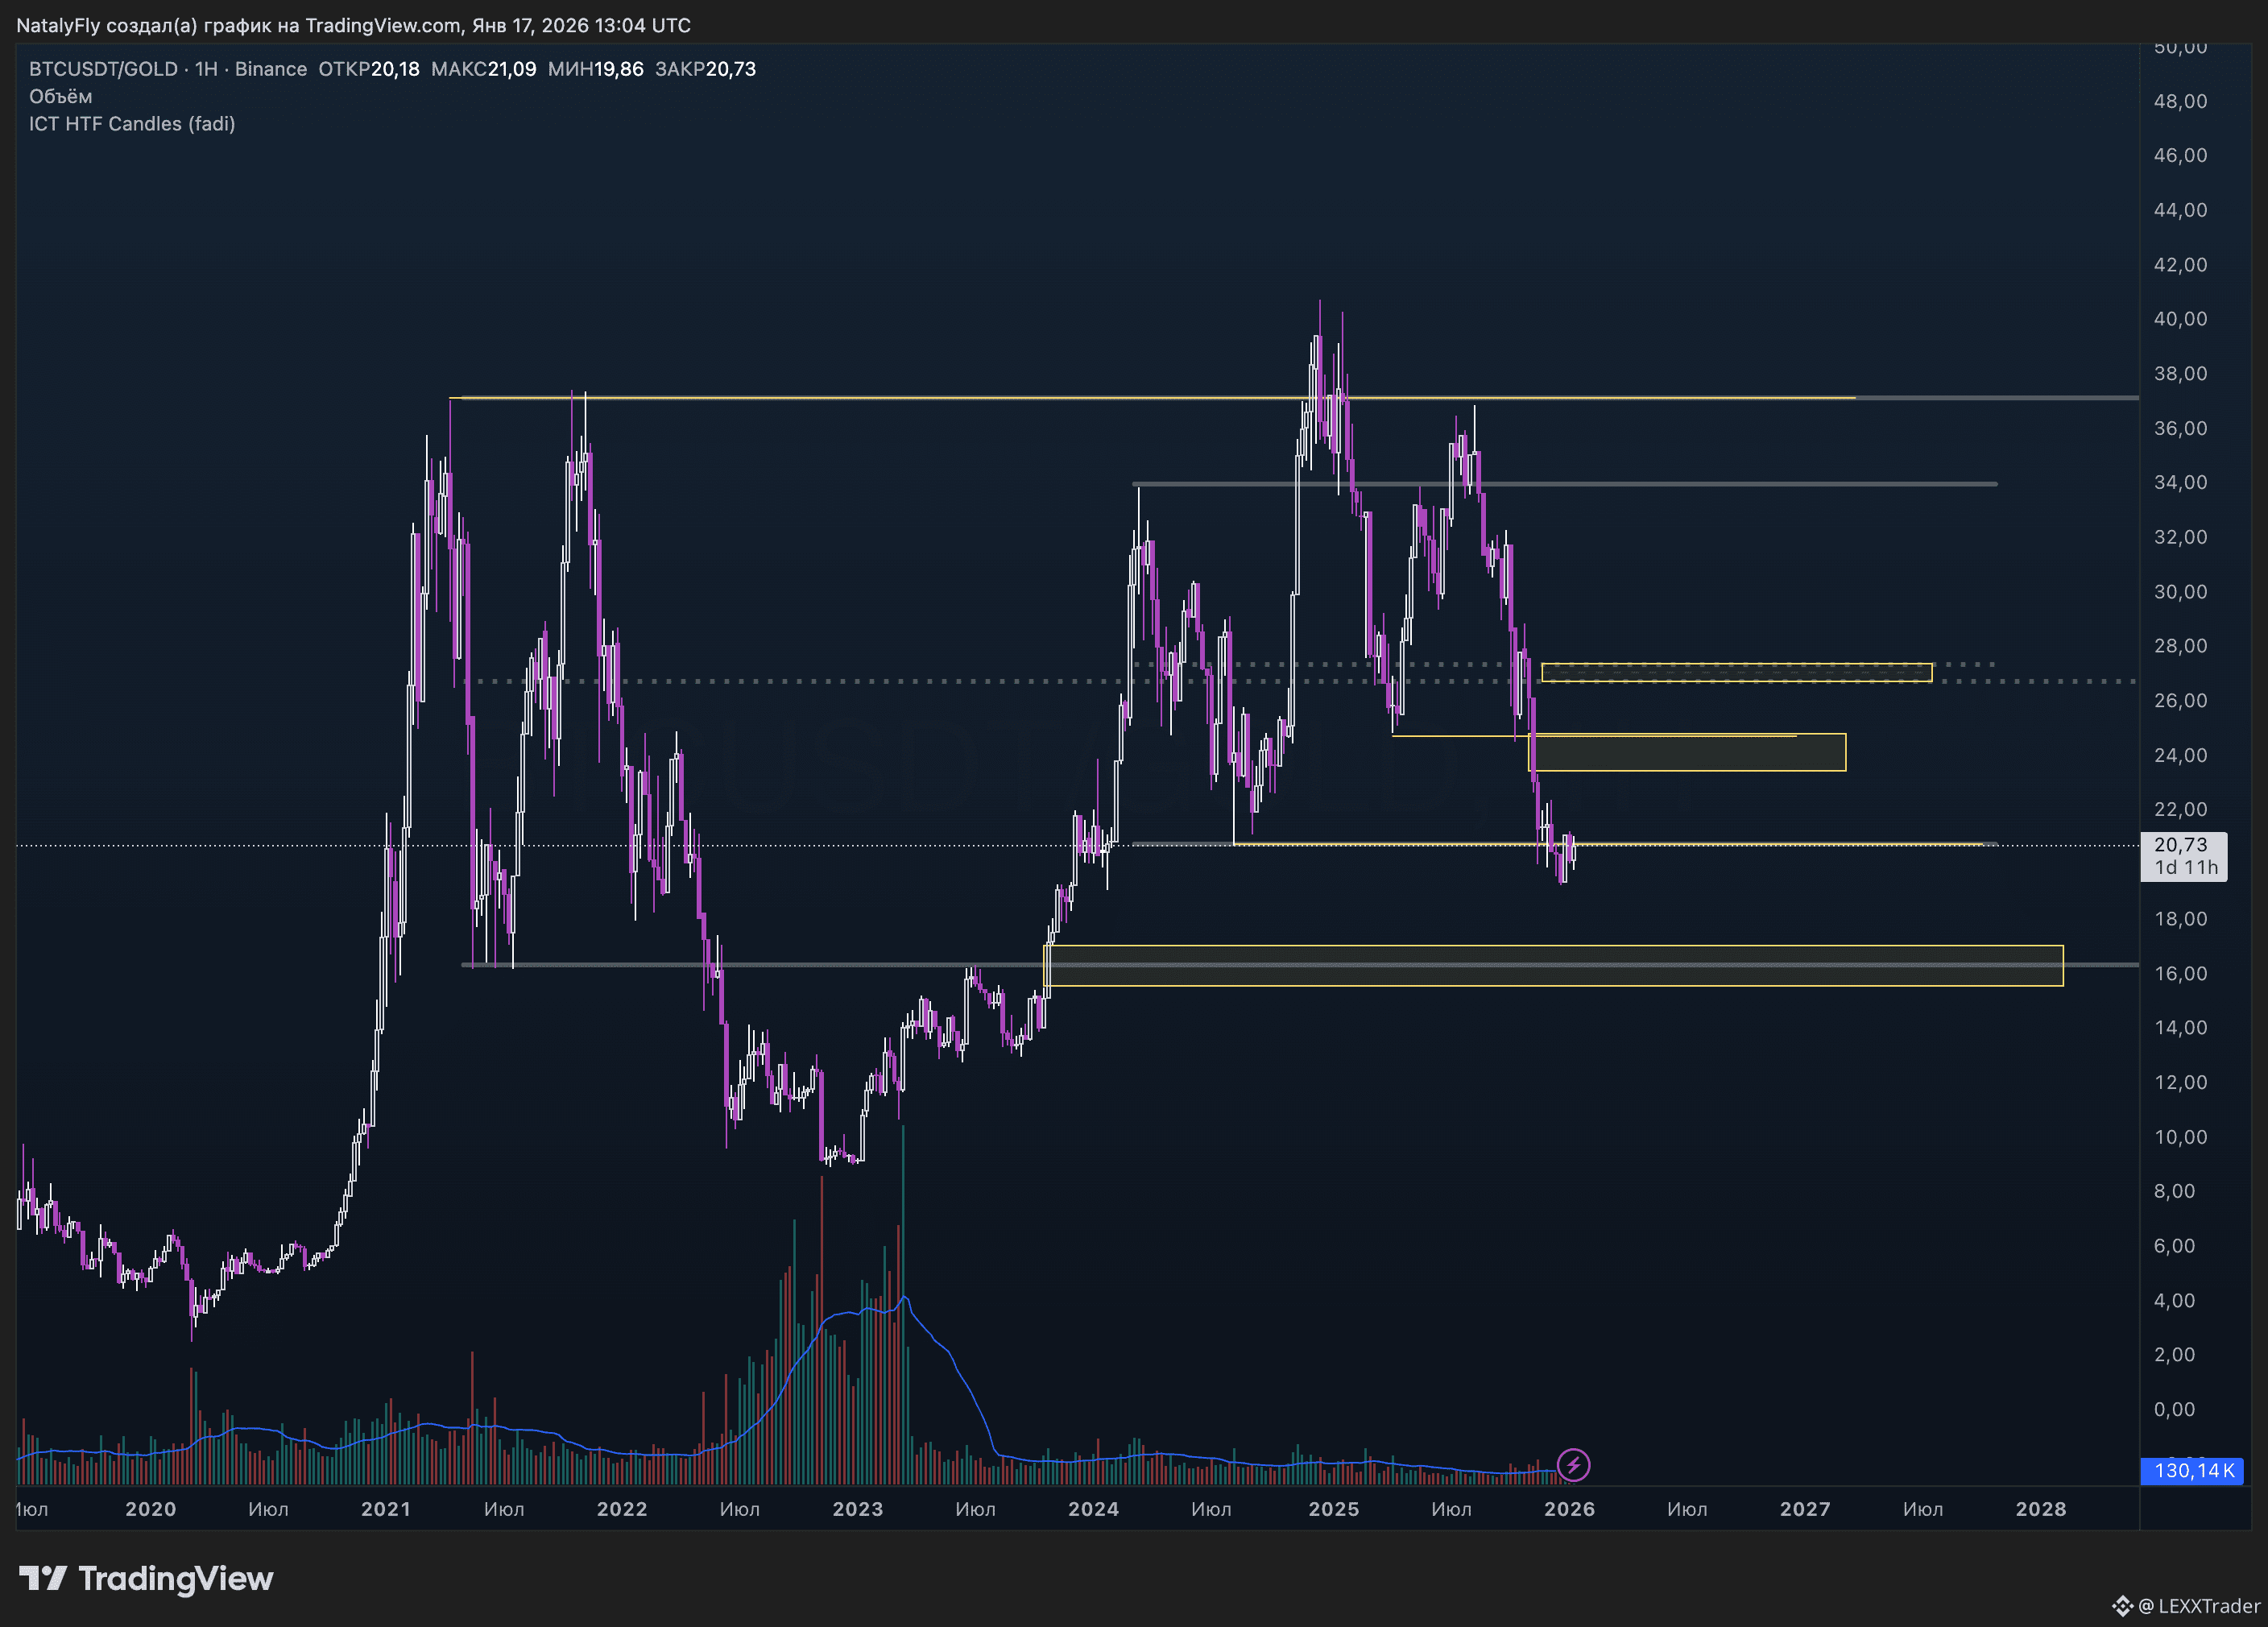Click the ОТКР open value 20,18

395,69
